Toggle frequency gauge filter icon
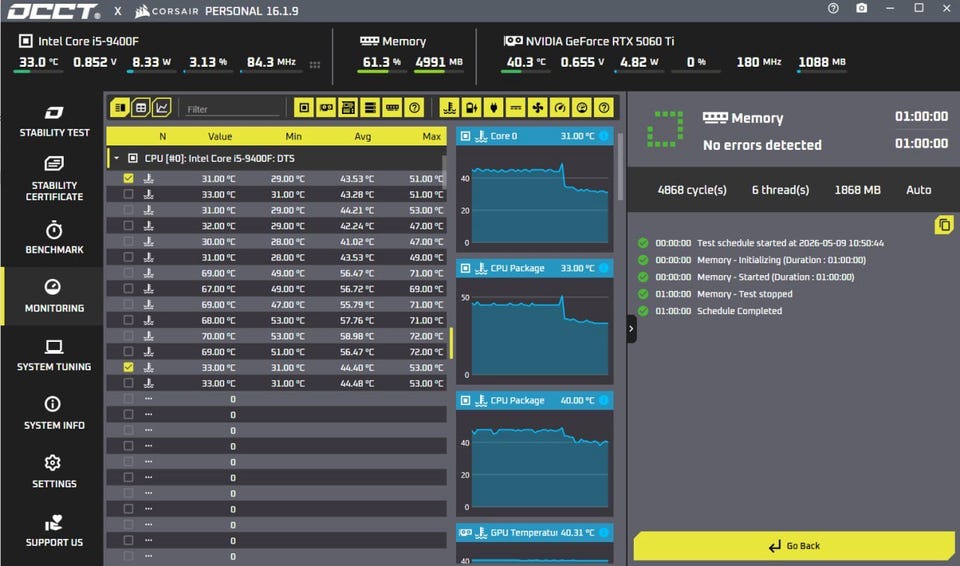The height and width of the screenshot is (566, 960). 560,108
